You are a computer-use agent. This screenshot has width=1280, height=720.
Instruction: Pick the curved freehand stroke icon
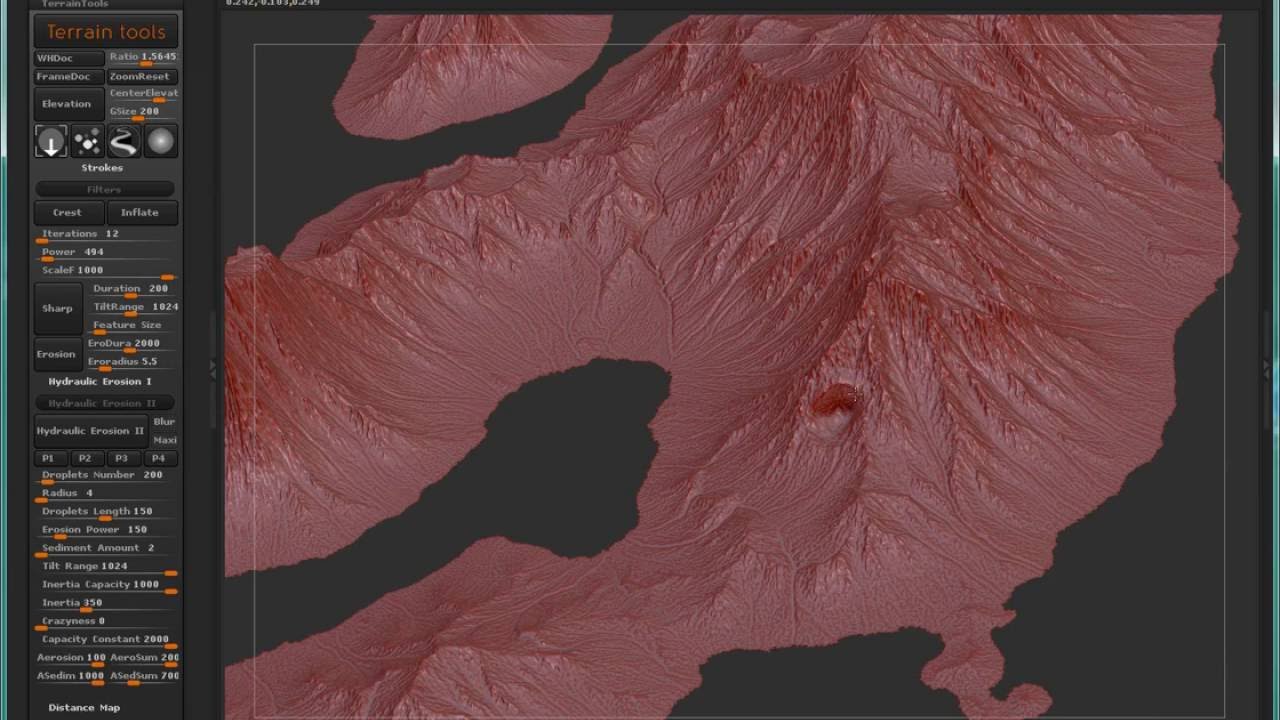(x=123, y=142)
